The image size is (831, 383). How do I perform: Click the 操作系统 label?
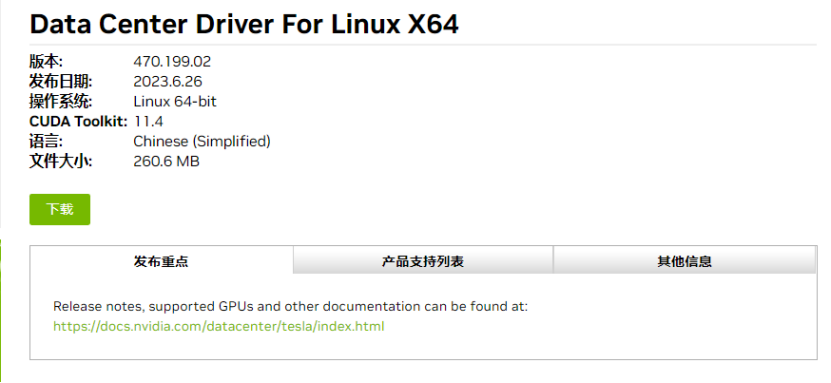(60, 101)
